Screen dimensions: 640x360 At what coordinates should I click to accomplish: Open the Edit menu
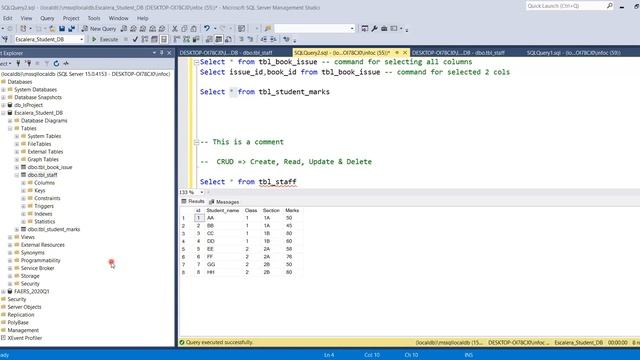[x=7, y=18]
